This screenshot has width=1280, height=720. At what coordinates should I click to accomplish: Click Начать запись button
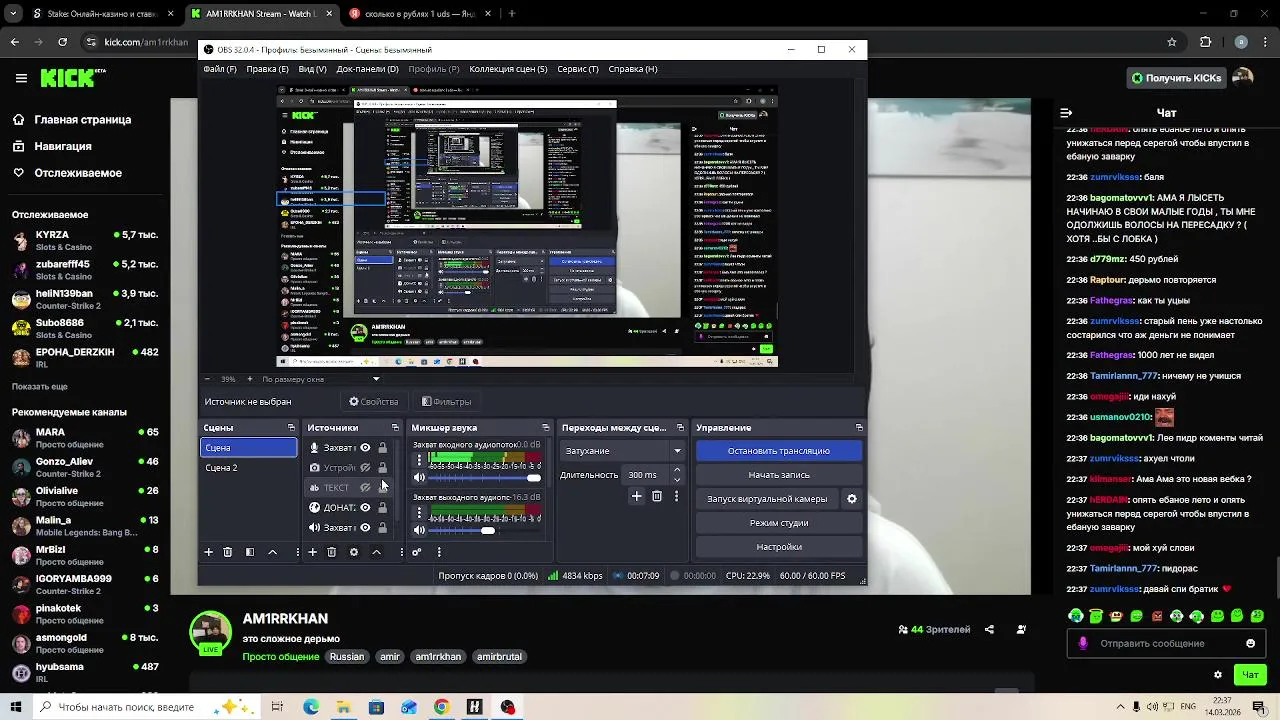779,475
